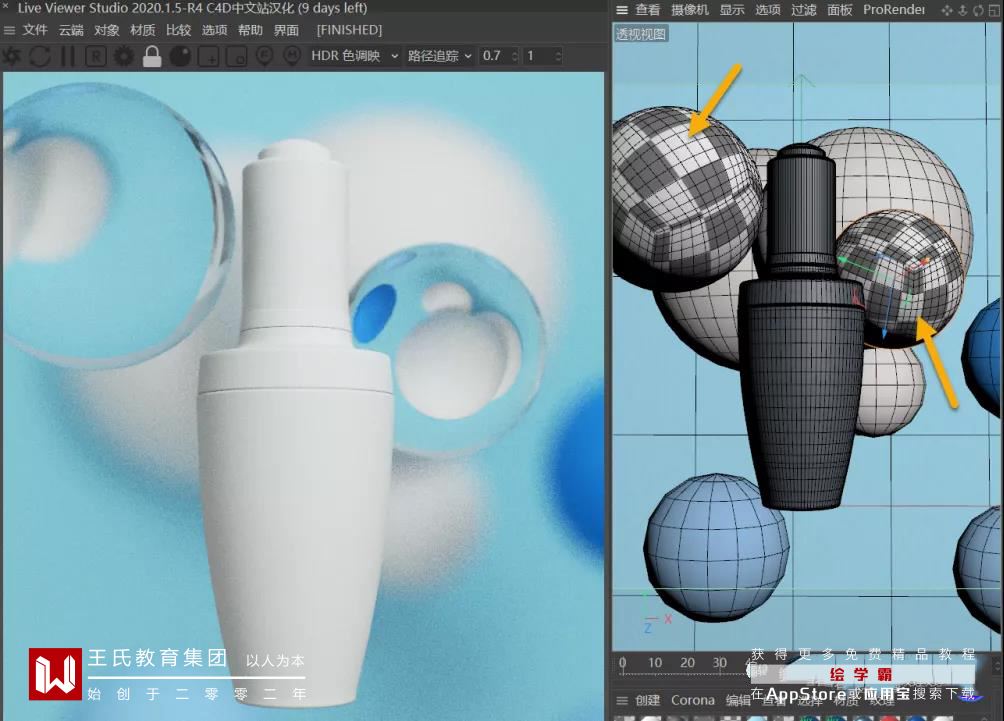This screenshot has height=721, width=1004.
Task: Enable the film region box icon
Action: 236,57
